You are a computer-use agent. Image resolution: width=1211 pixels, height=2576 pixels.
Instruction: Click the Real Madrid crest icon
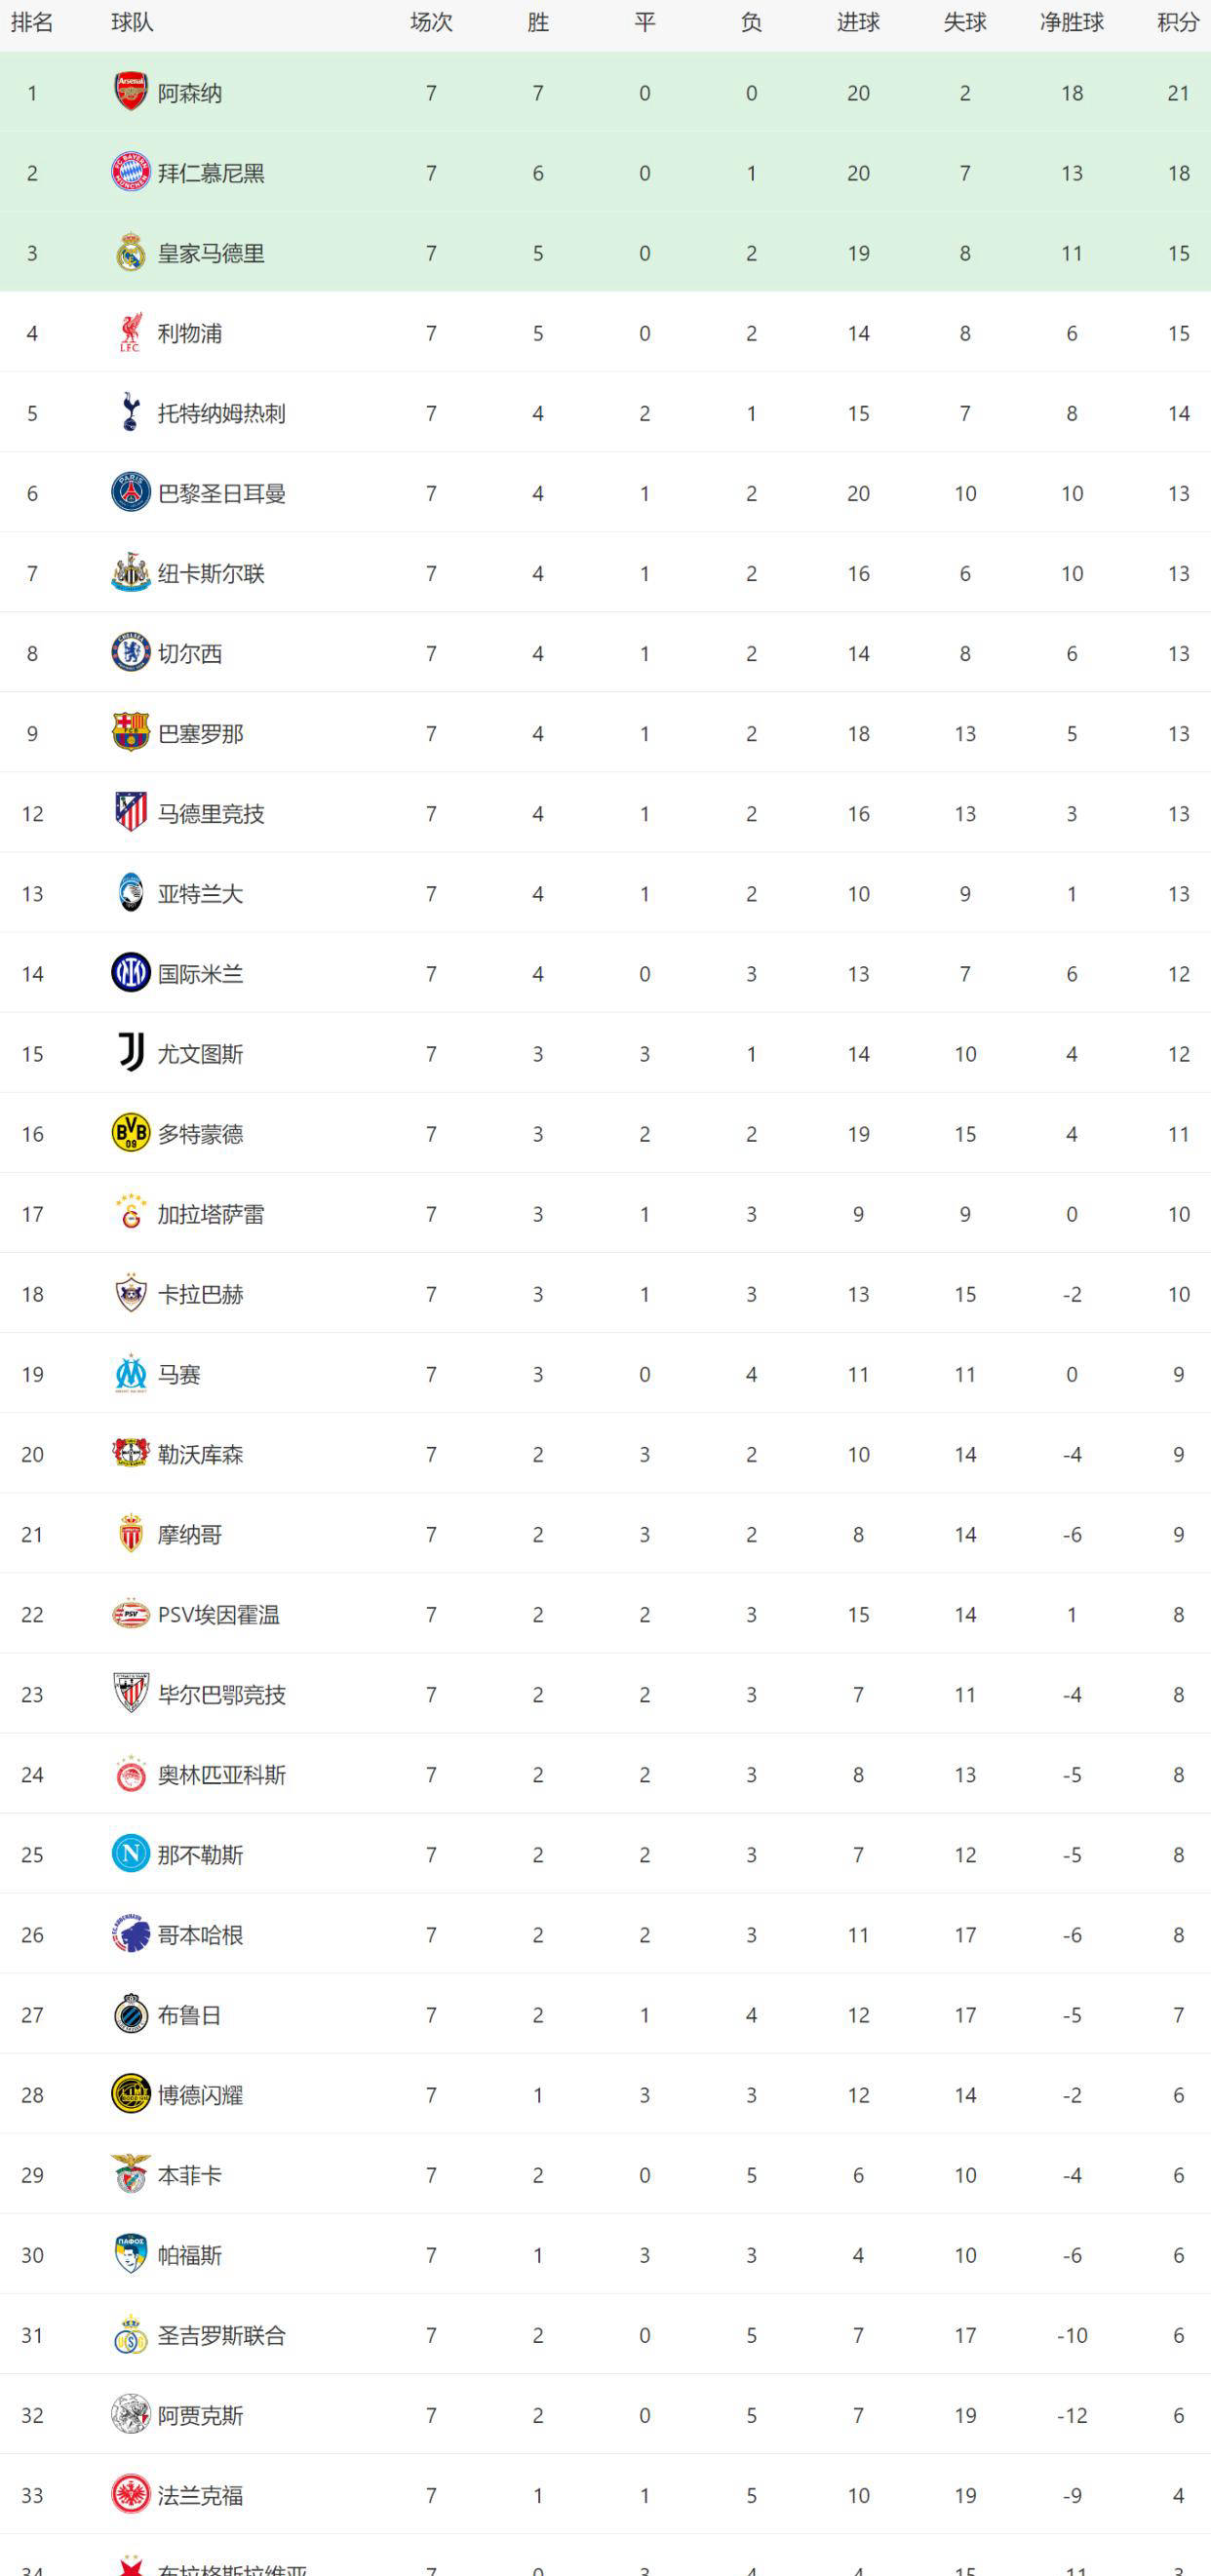(x=130, y=253)
